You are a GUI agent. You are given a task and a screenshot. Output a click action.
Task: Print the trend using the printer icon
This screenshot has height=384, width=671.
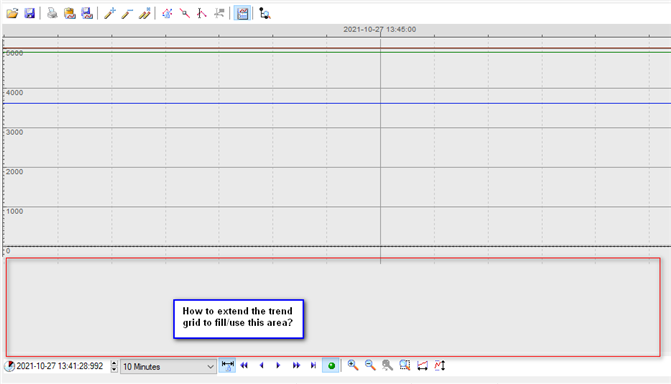coord(52,13)
